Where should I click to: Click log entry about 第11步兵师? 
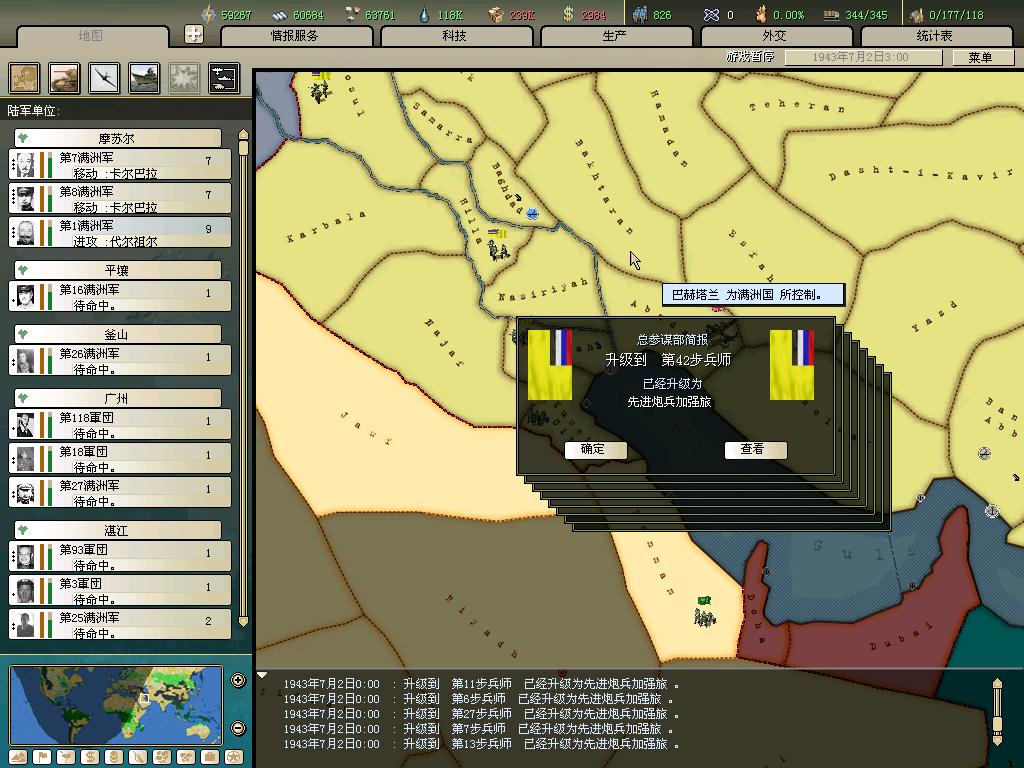click(481, 684)
